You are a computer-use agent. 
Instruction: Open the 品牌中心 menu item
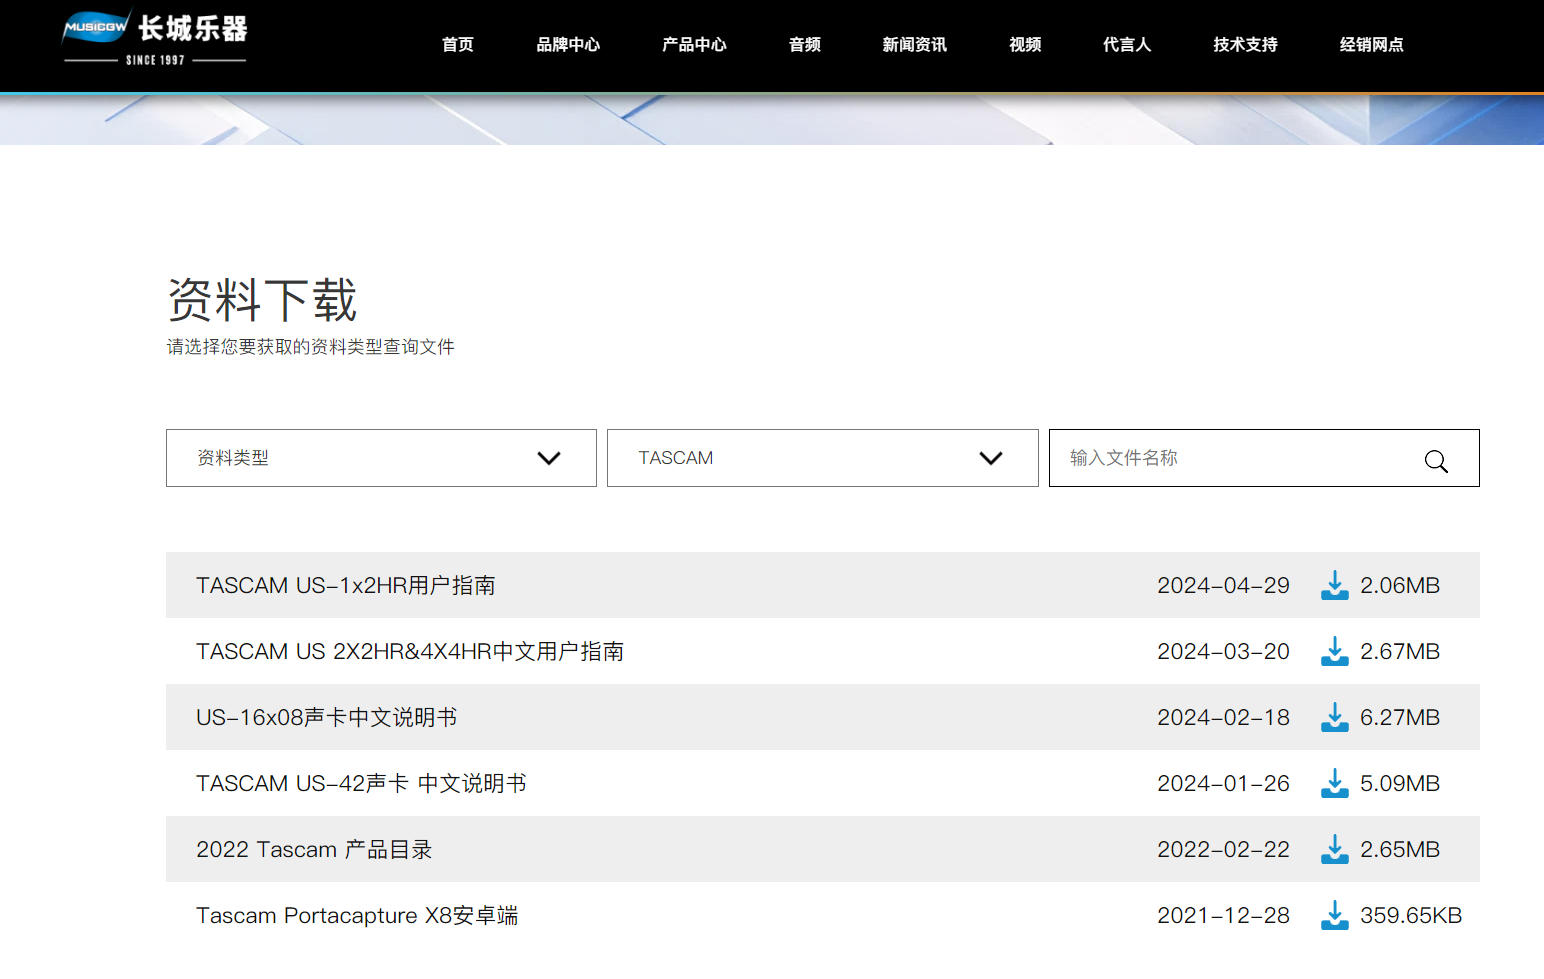pos(567,45)
